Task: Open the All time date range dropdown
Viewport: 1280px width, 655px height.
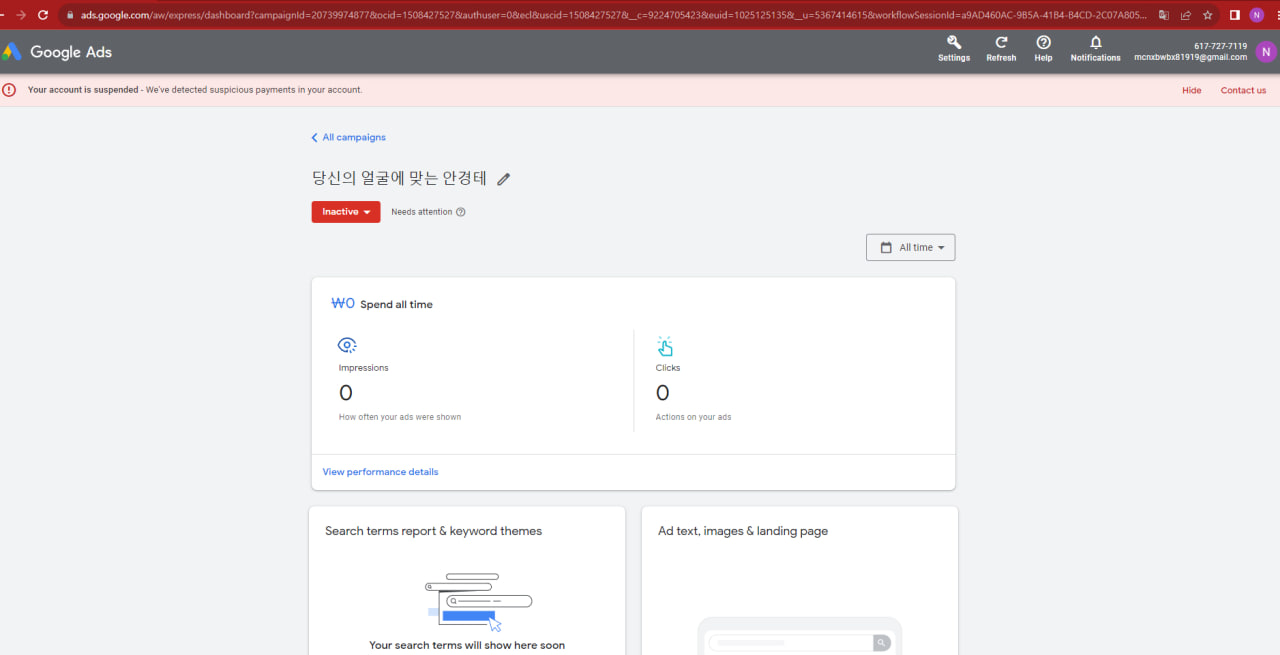Action: pos(910,247)
